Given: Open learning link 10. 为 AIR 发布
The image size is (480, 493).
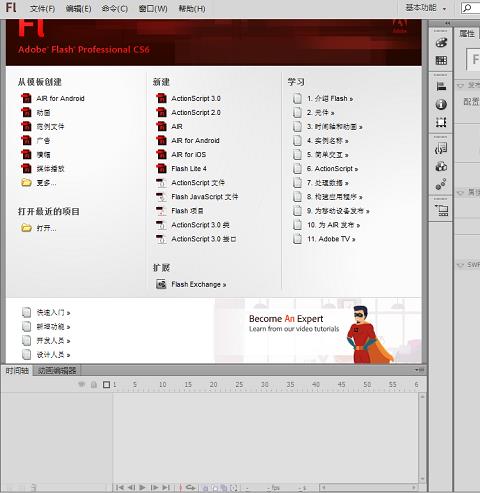Looking at the screenshot, I should (333, 225).
